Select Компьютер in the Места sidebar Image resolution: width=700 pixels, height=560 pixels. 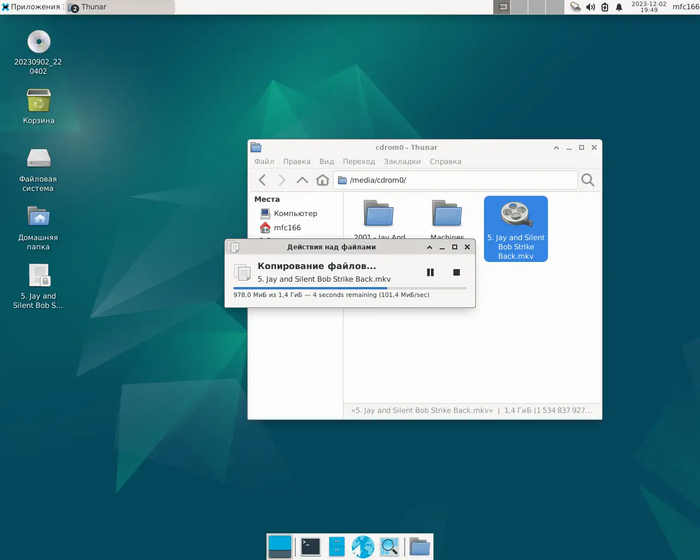pos(294,213)
